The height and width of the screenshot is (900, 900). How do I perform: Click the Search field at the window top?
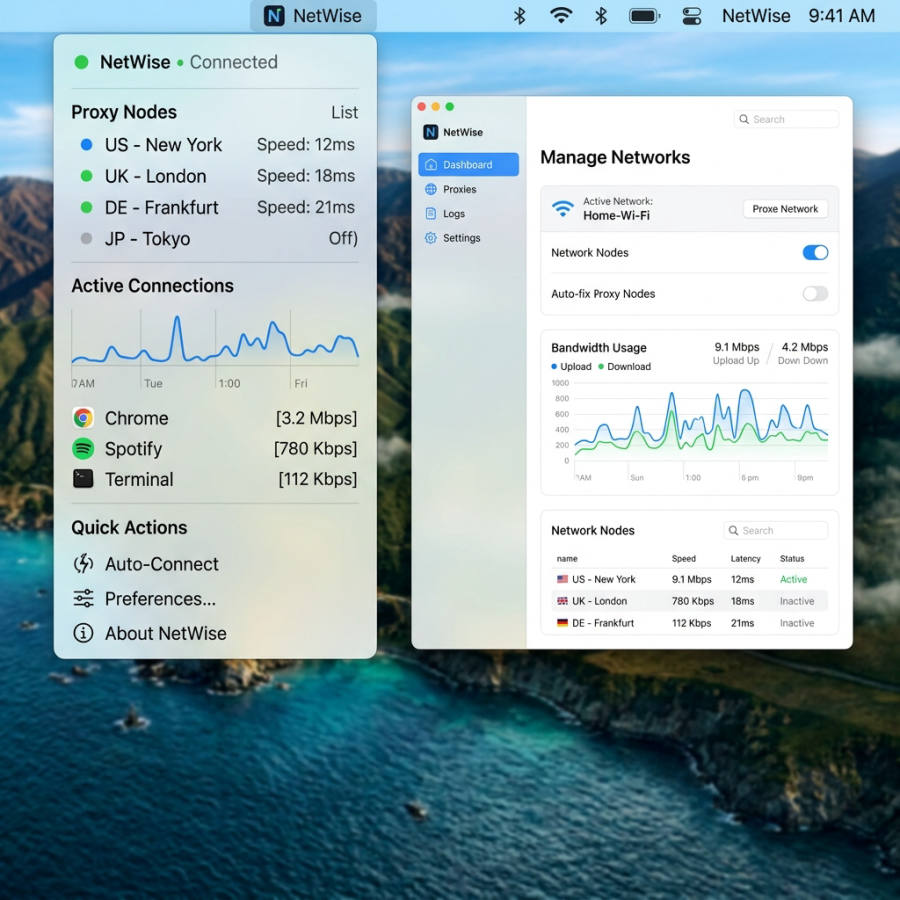tap(786, 119)
